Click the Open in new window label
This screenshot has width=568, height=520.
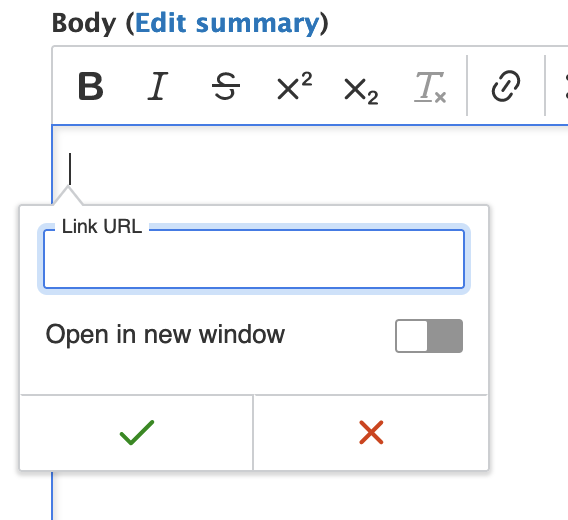coord(165,334)
